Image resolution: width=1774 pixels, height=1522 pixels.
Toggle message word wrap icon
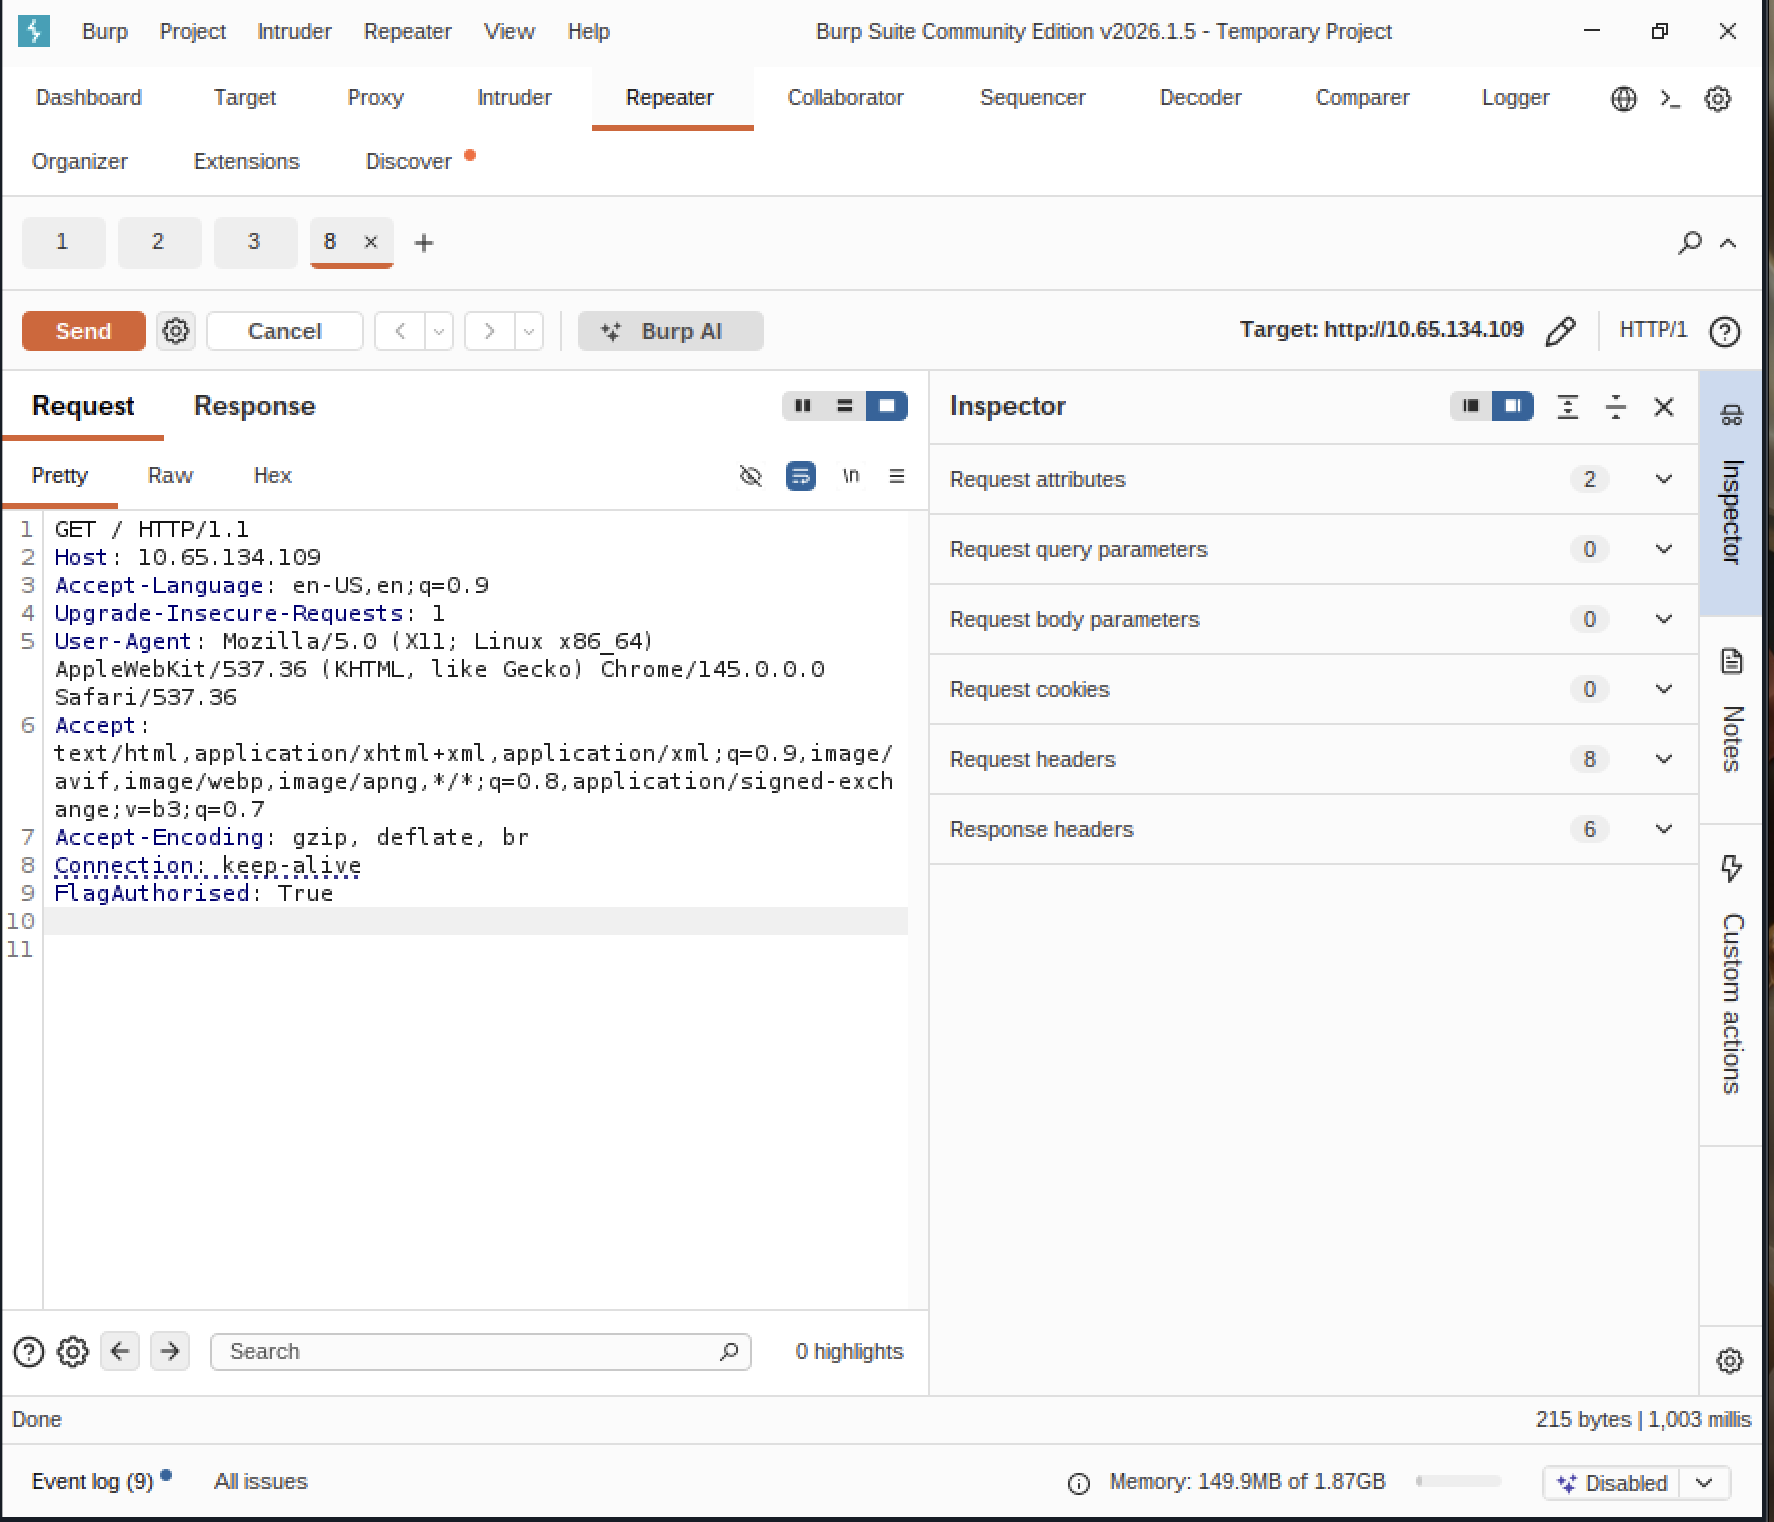pyautogui.click(x=801, y=476)
